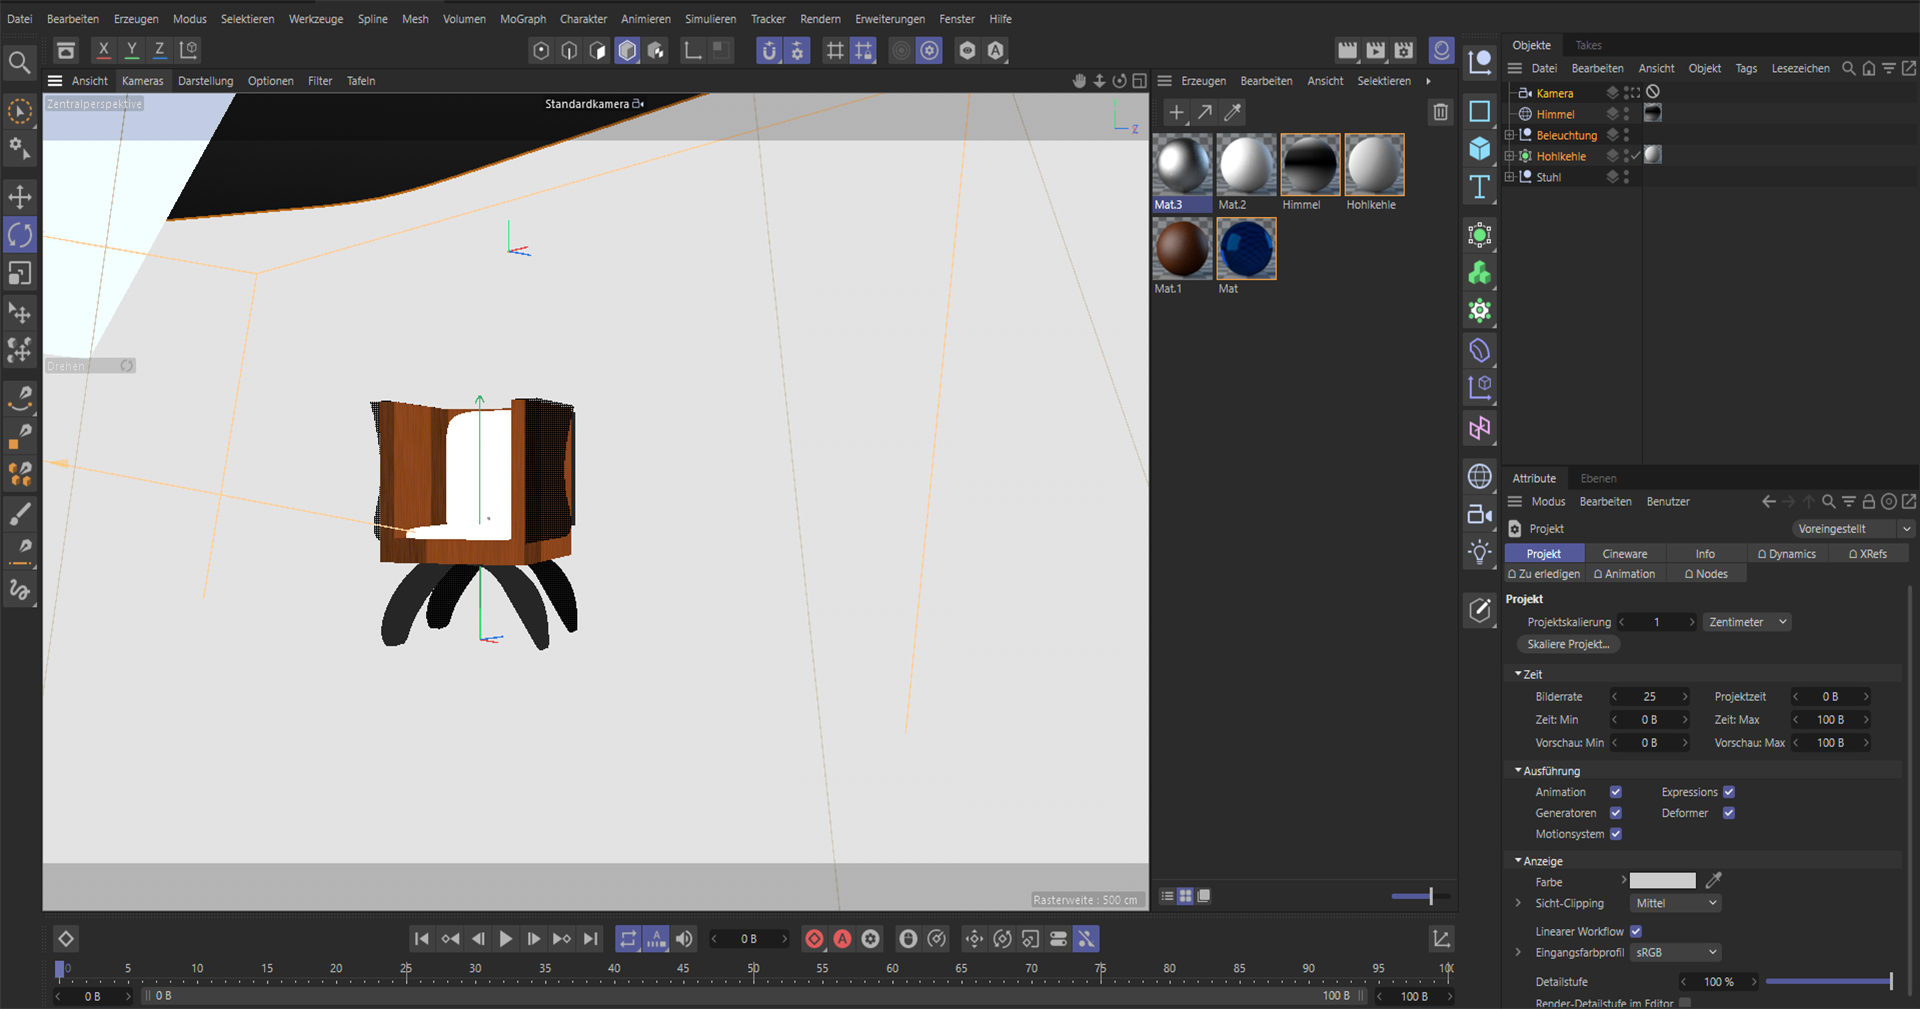Toggle Linearer Workflow checkbox
Screen dimensions: 1920x1009
[x=1636, y=931]
